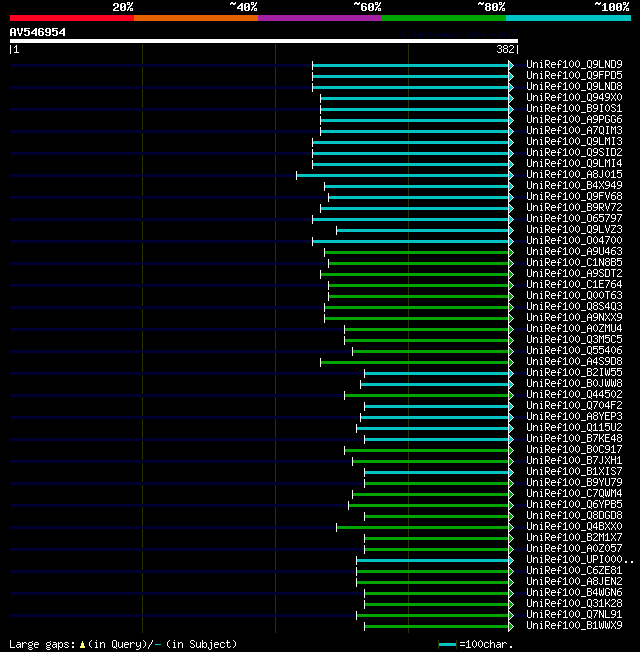Viewport: 640px width, 652px height.
Task: Click the text UniRef100_B9RV72
Action: tap(574, 207)
